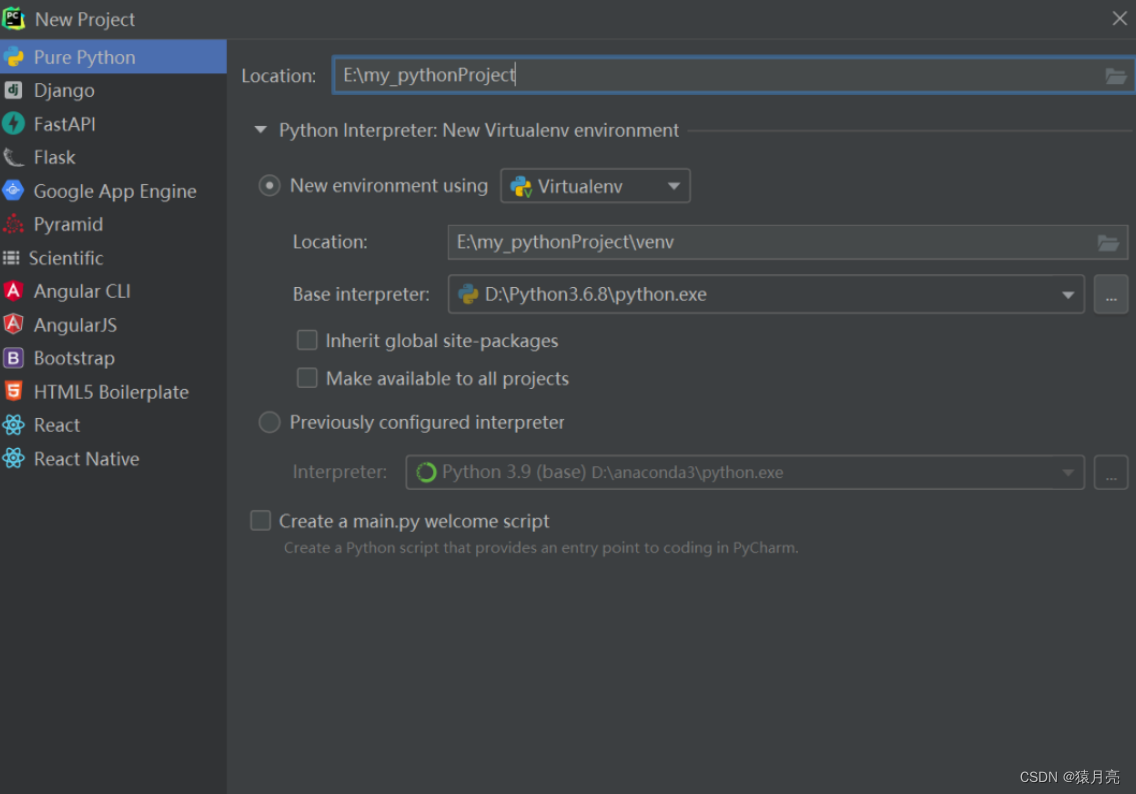
Task: Select Bootstrap project type
Action: [x=113, y=358]
